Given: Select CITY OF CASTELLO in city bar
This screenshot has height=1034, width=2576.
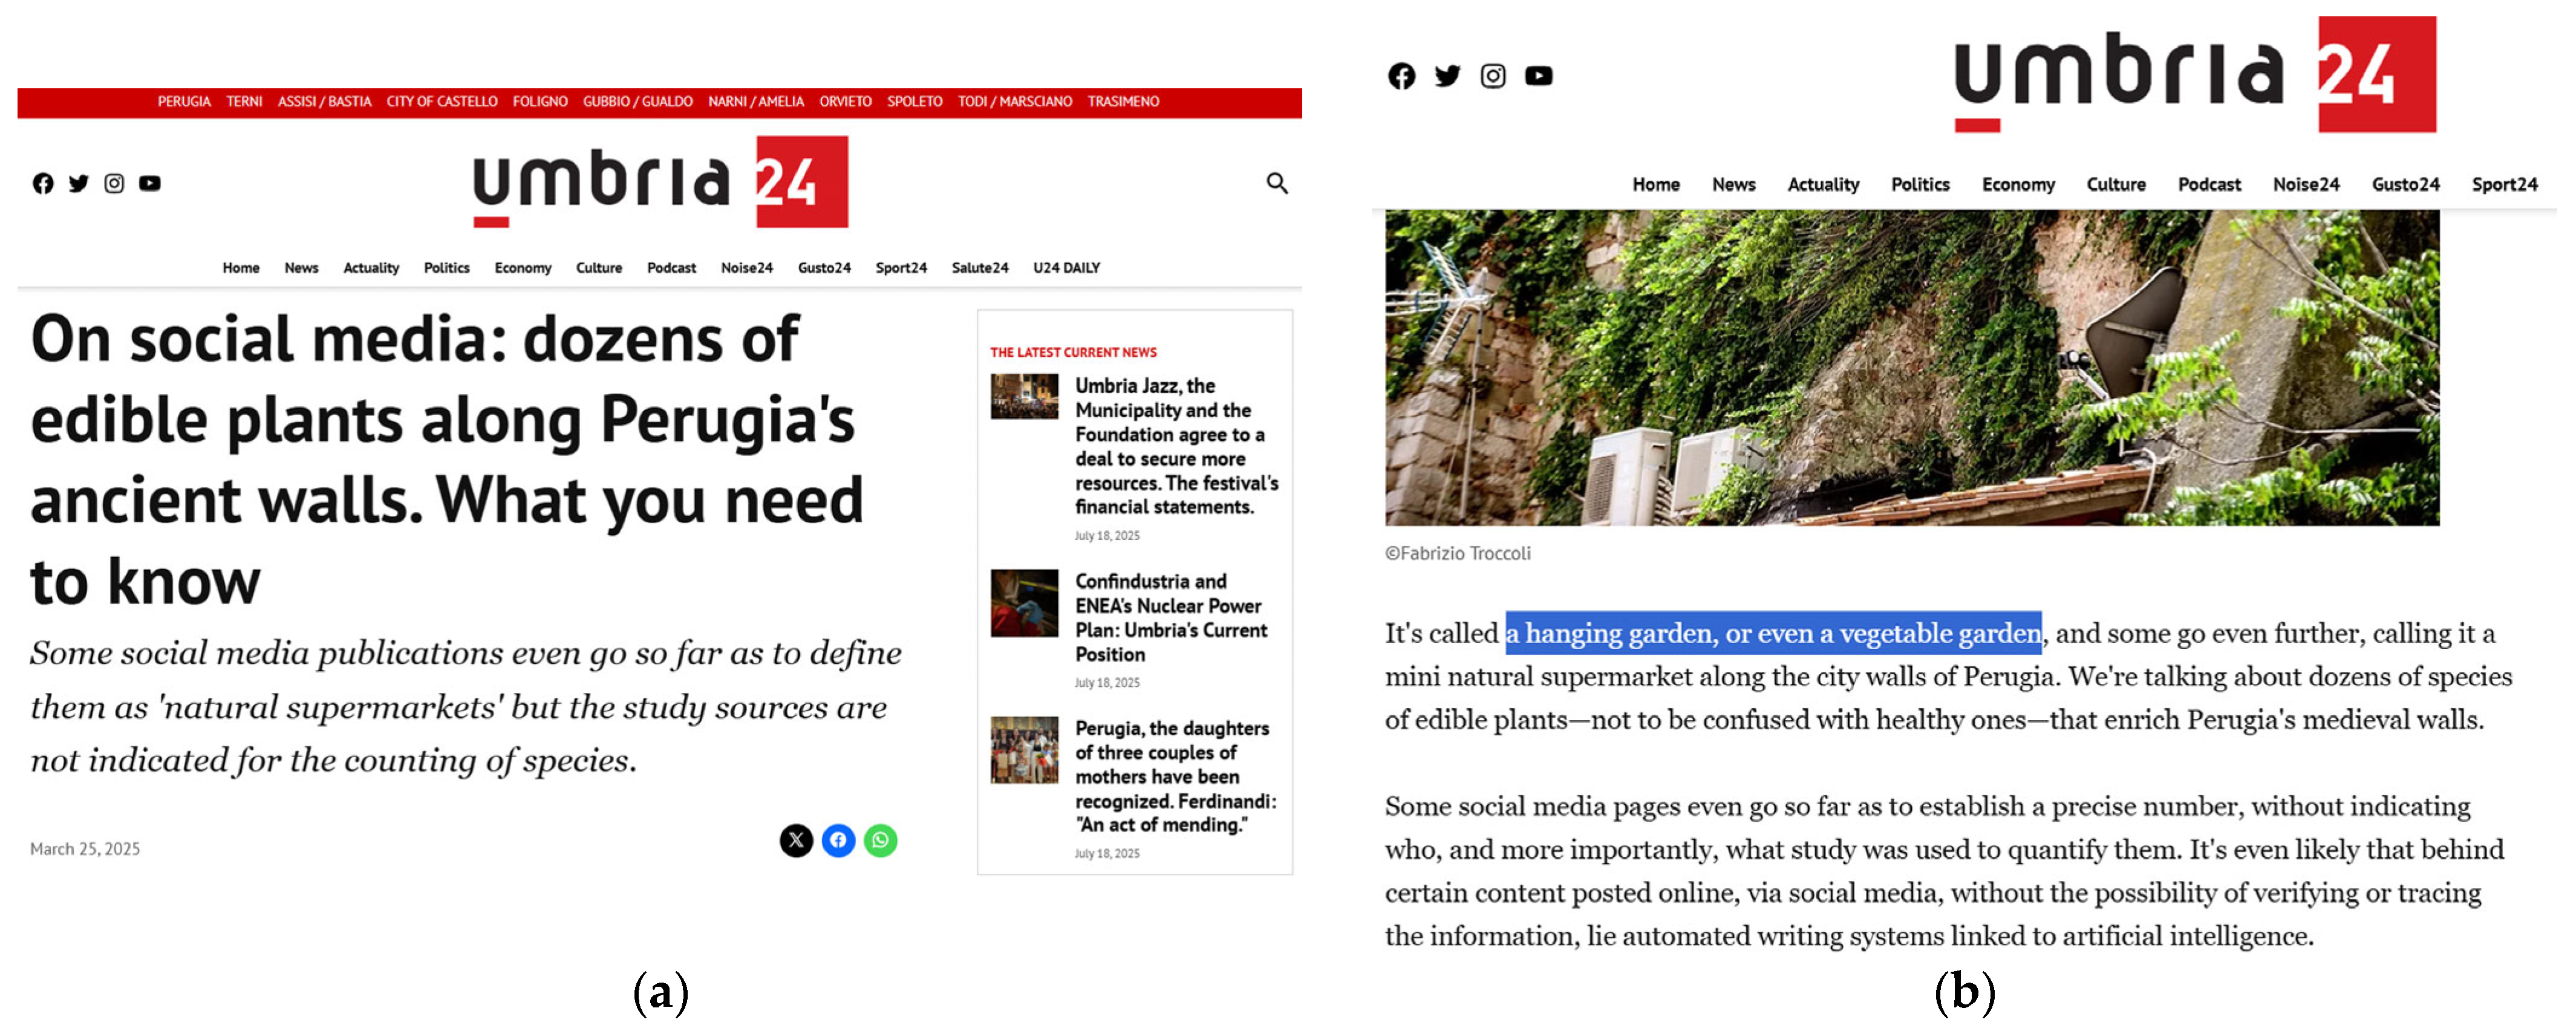Looking at the screenshot, I should pyautogui.click(x=442, y=102).
